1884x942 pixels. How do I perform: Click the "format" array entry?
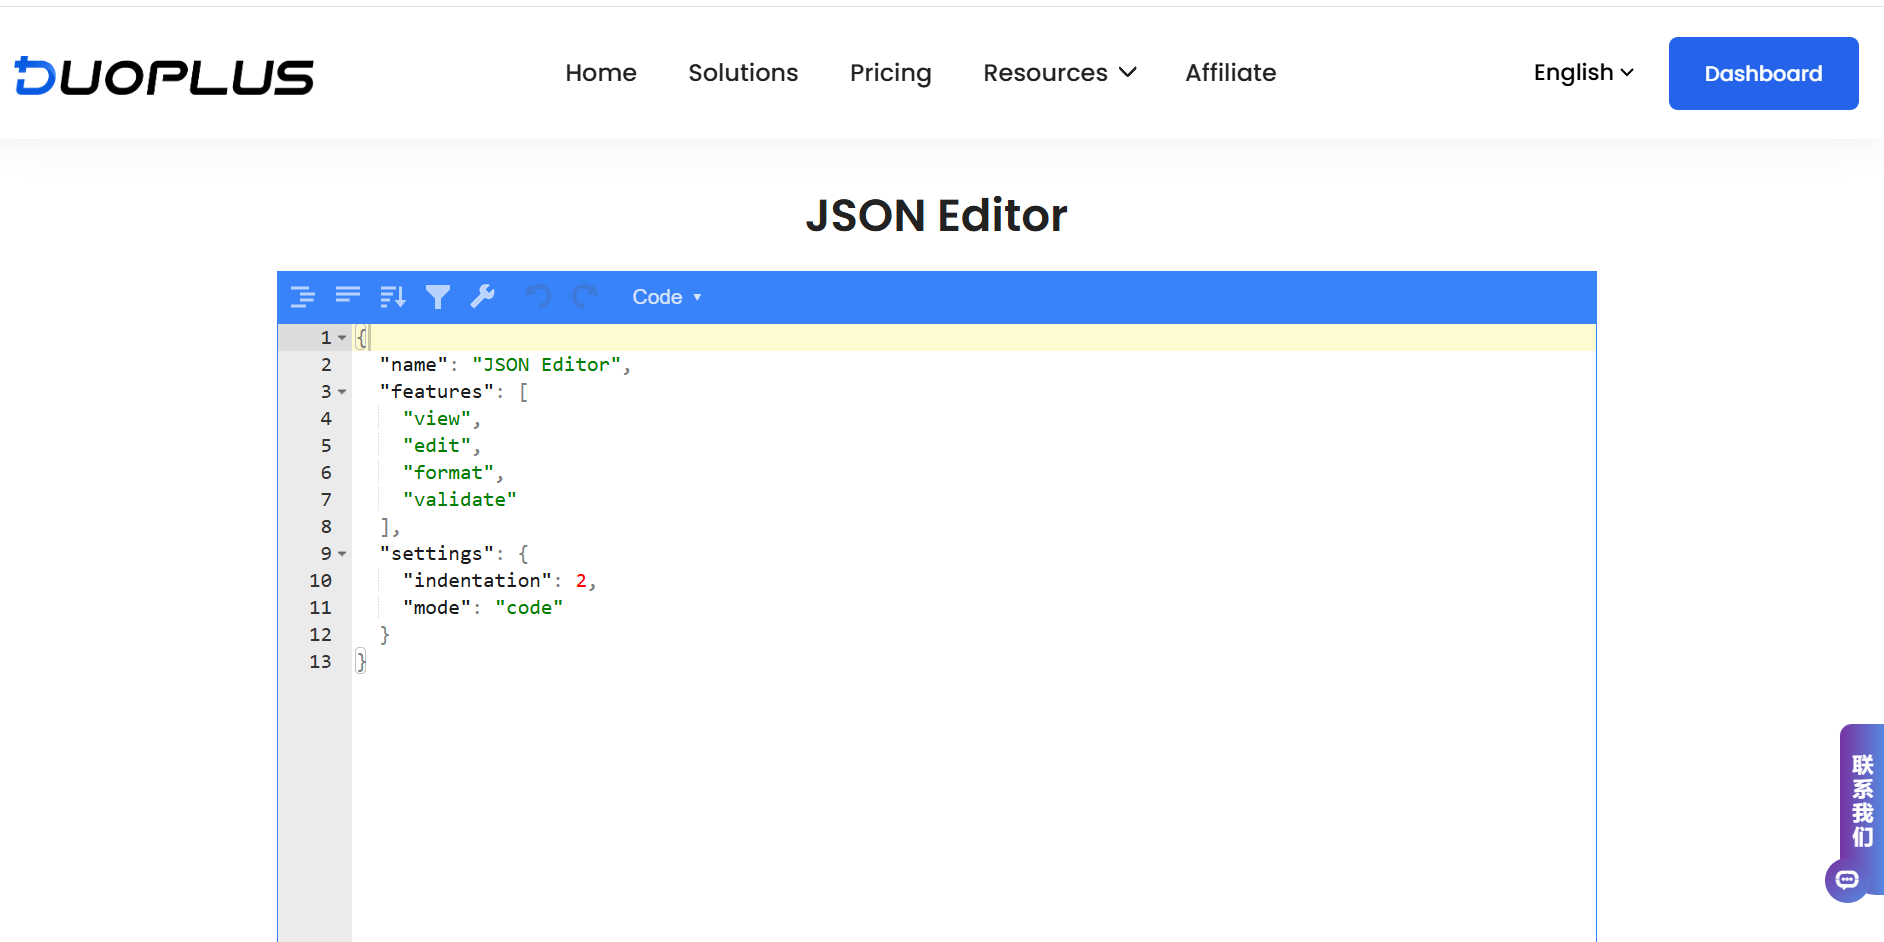tap(448, 473)
